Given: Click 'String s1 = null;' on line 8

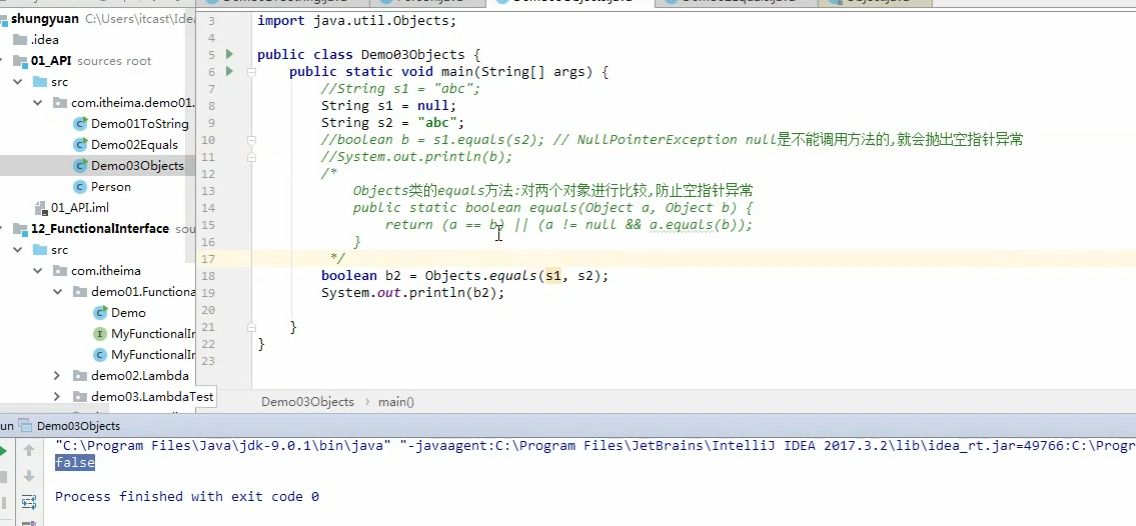Looking at the screenshot, I should pos(389,106).
